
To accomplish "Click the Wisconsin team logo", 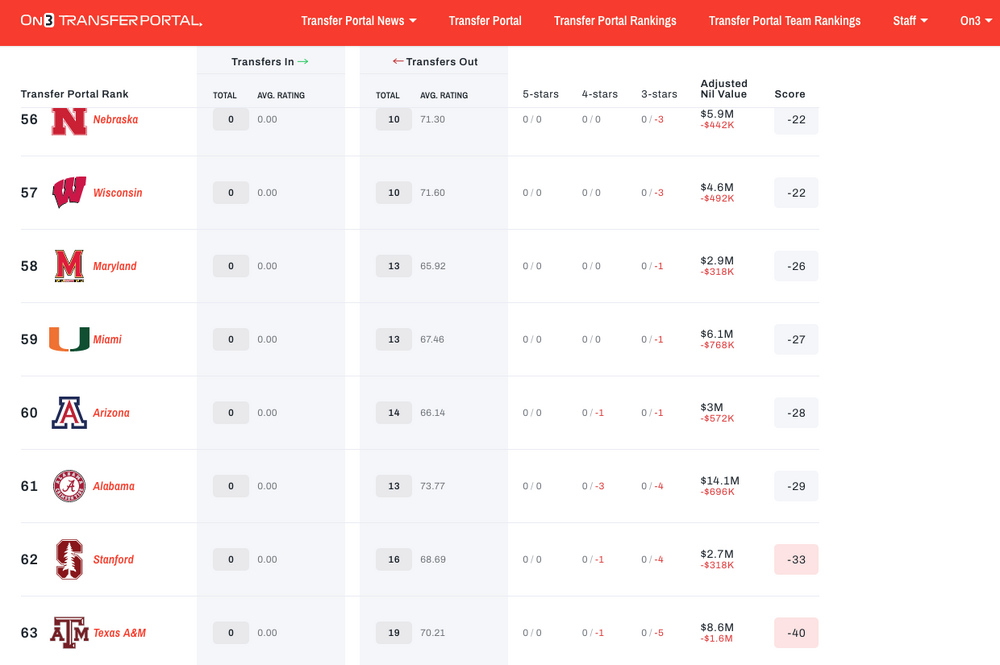I will 69,192.
